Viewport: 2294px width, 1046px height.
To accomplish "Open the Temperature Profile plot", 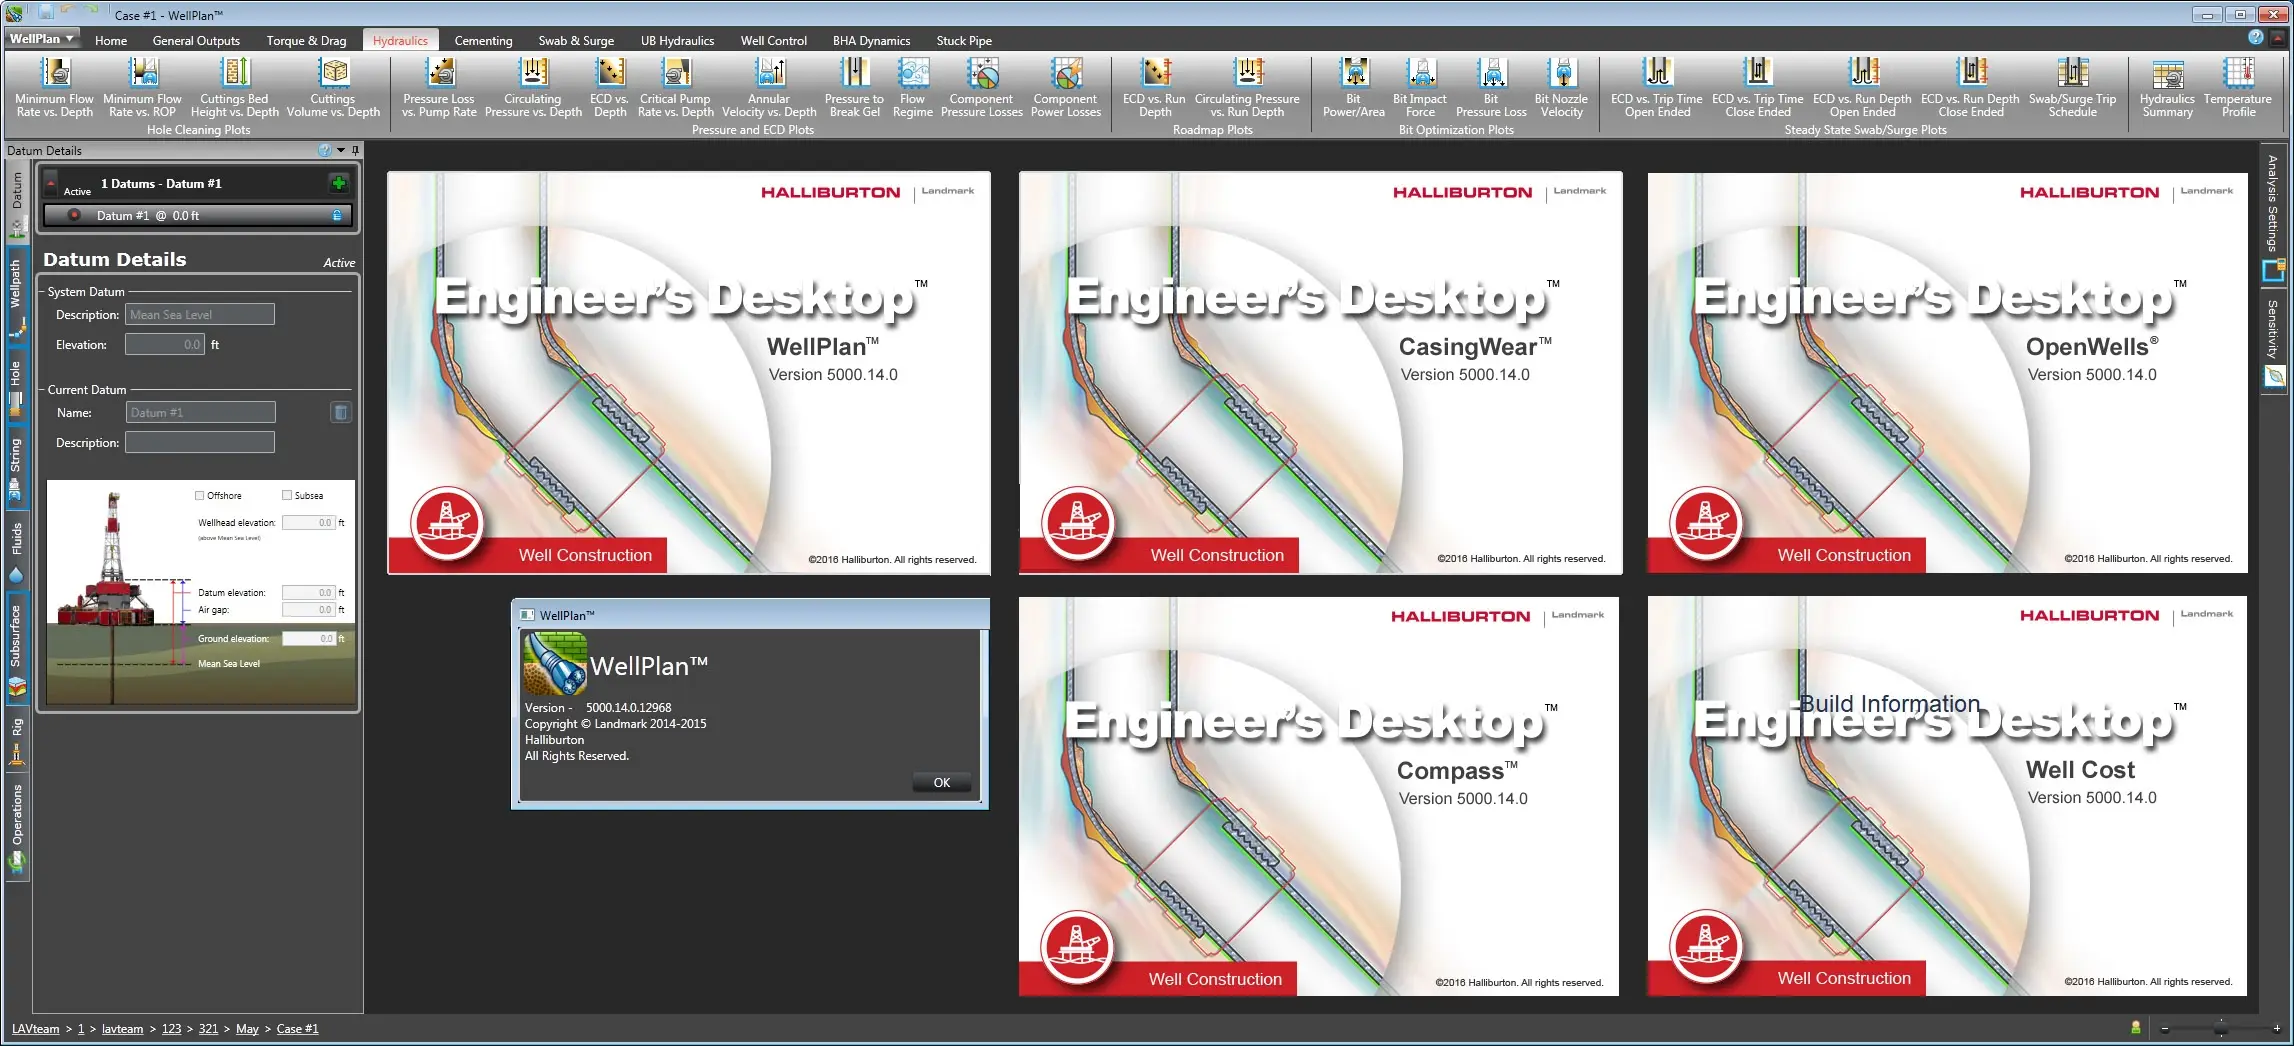I will (x=2238, y=88).
